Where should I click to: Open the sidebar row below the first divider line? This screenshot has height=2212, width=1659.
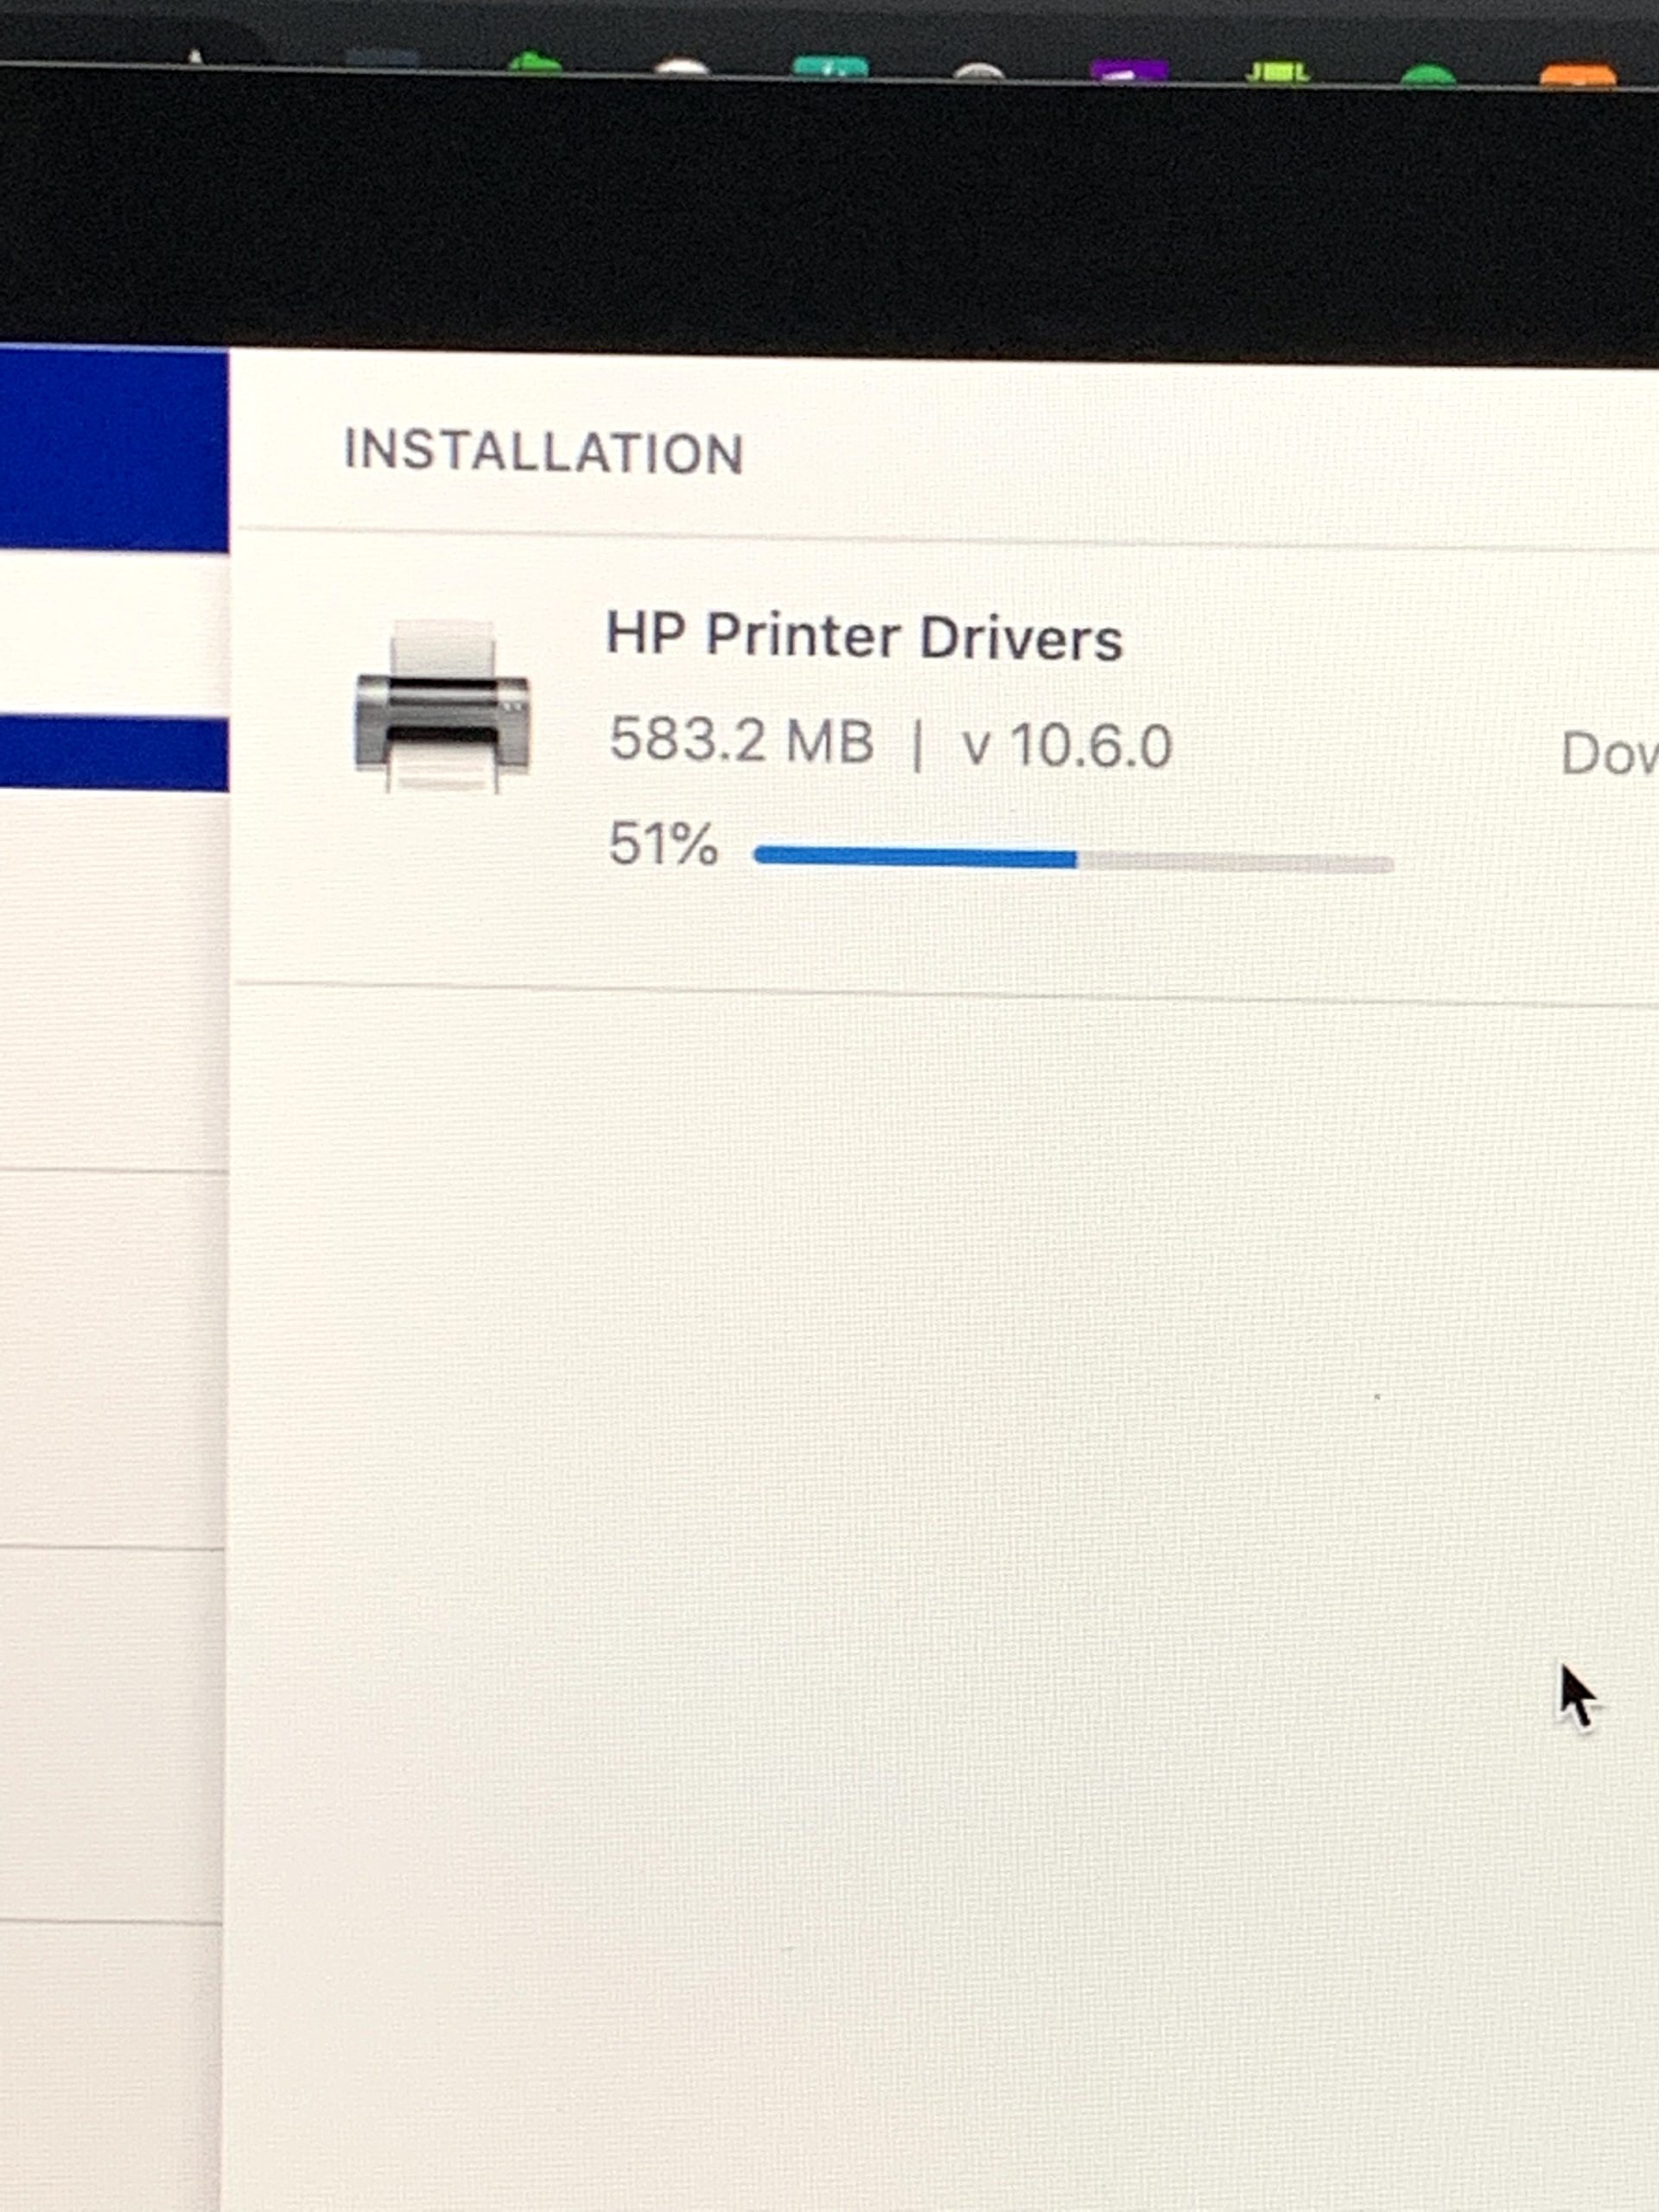pyautogui.click(x=112, y=1359)
